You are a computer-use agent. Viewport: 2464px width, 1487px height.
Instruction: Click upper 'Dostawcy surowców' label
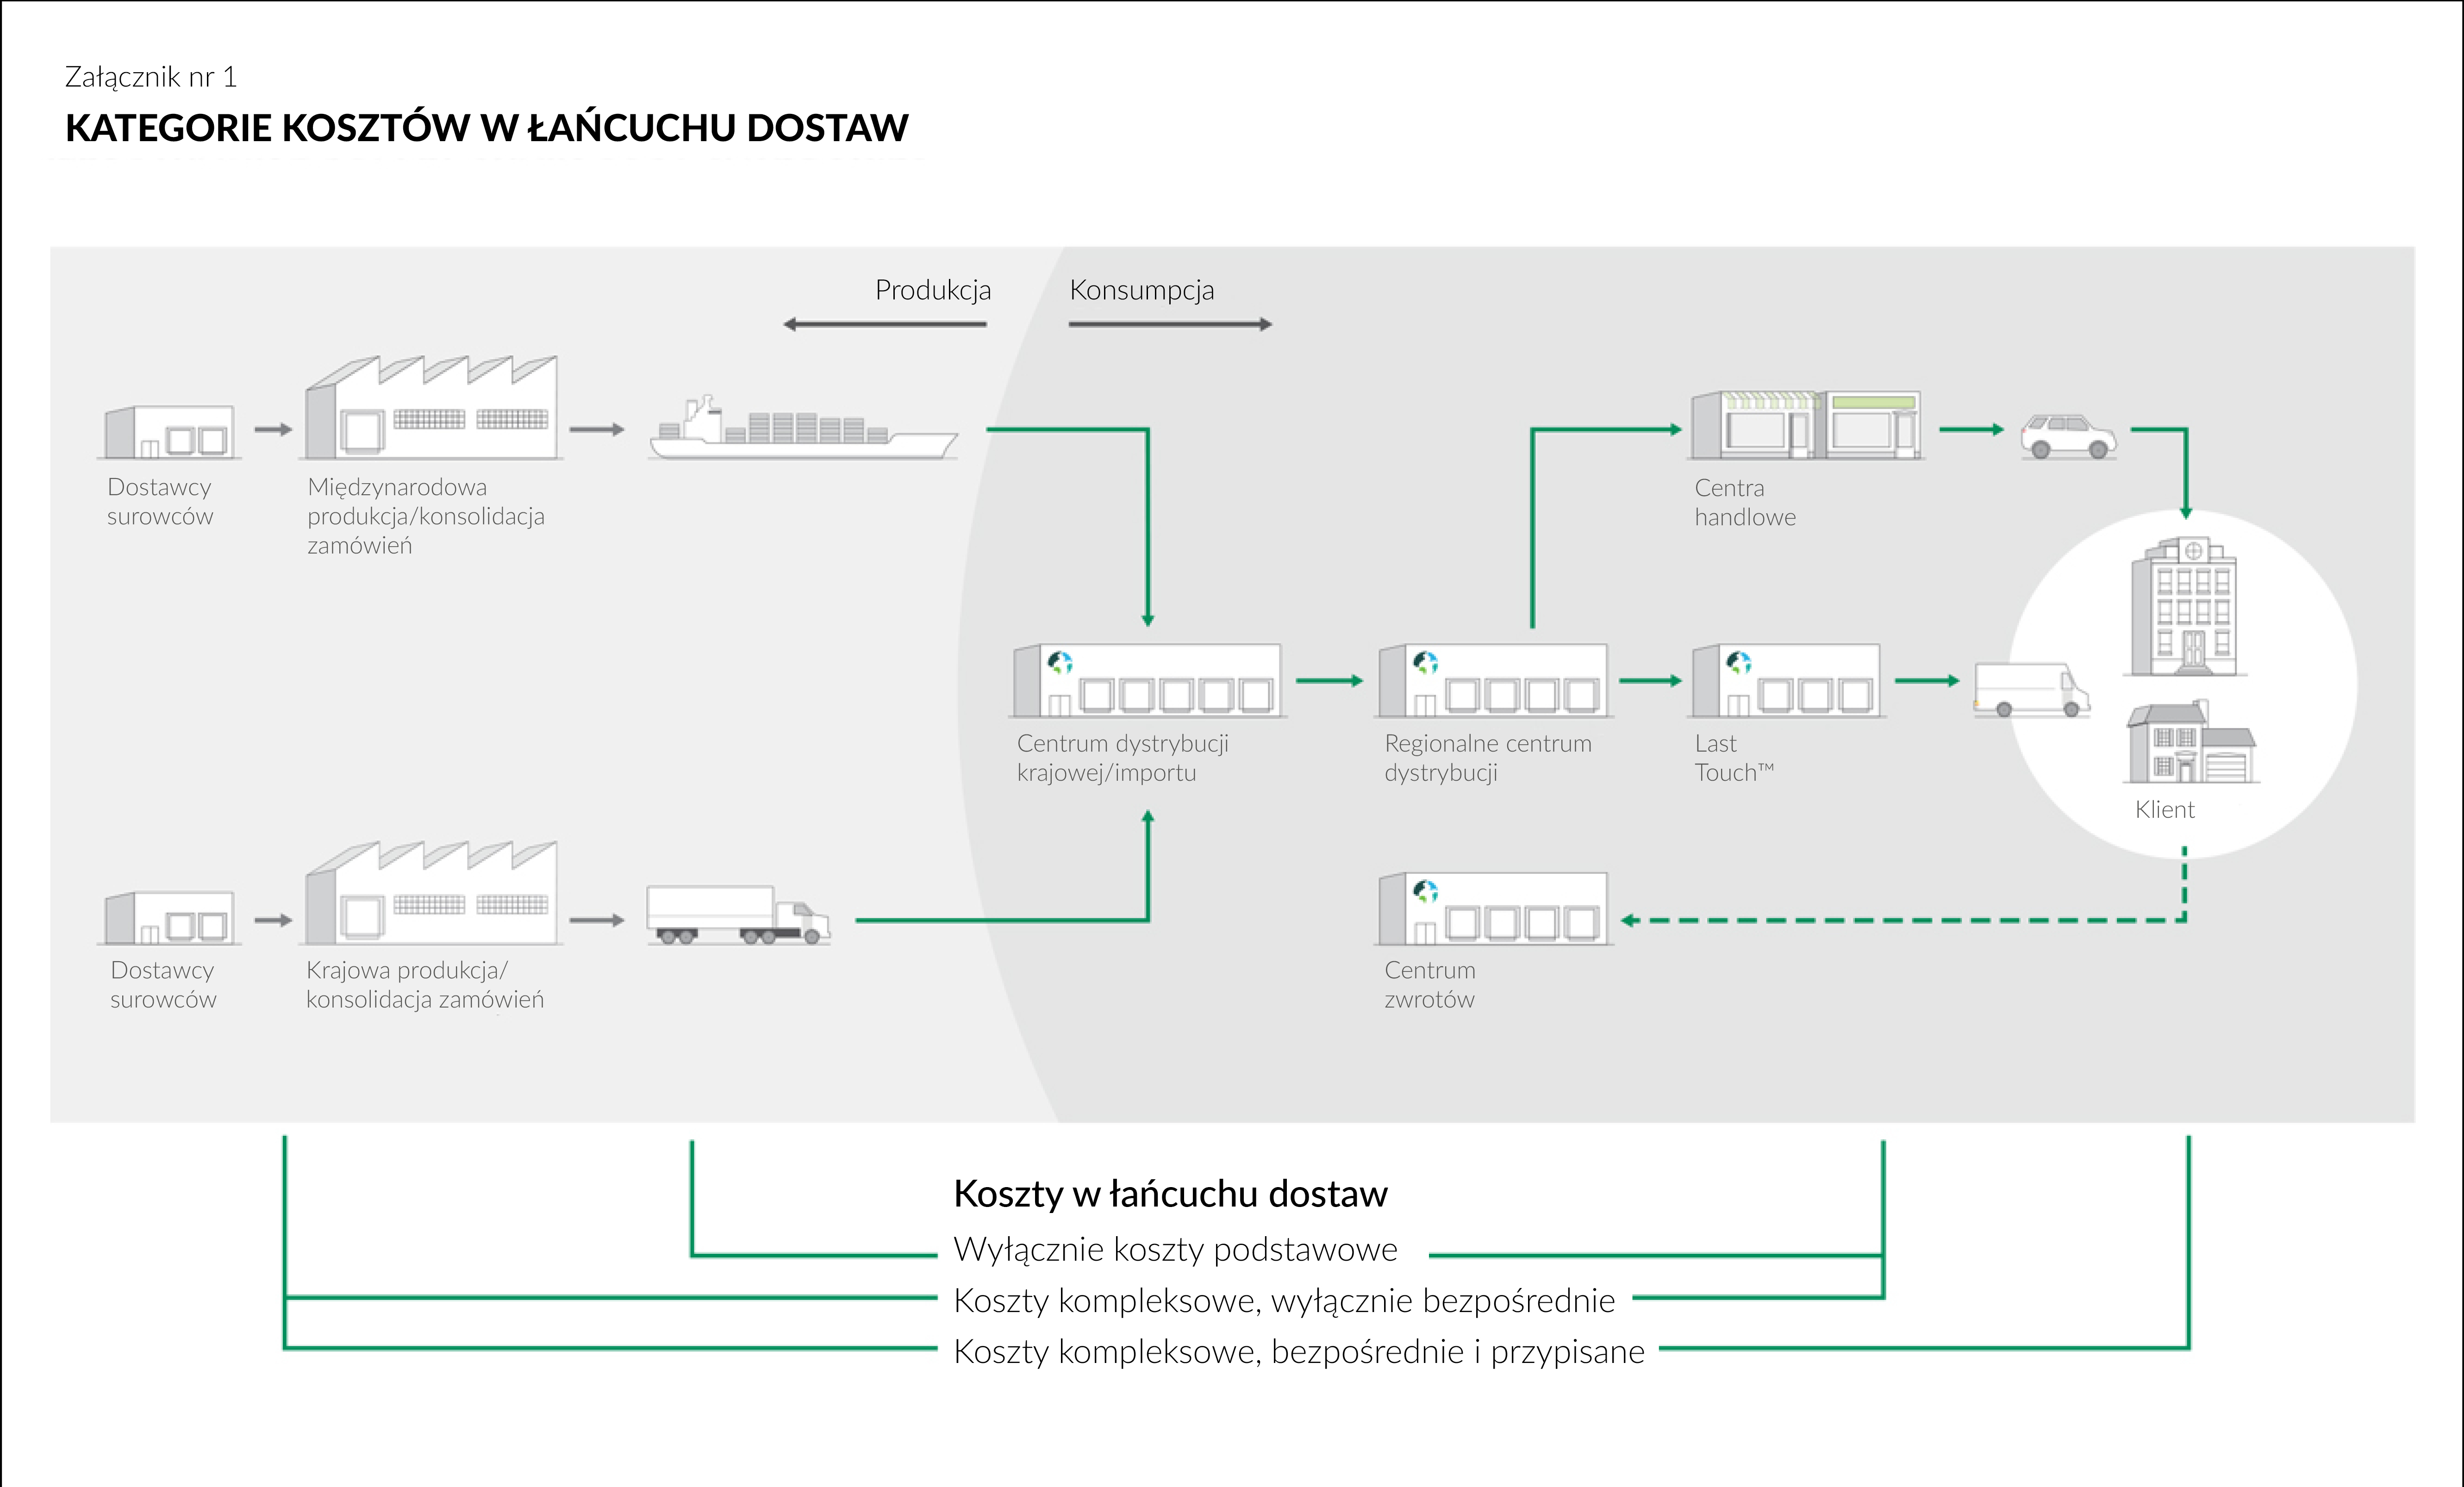[x=160, y=502]
